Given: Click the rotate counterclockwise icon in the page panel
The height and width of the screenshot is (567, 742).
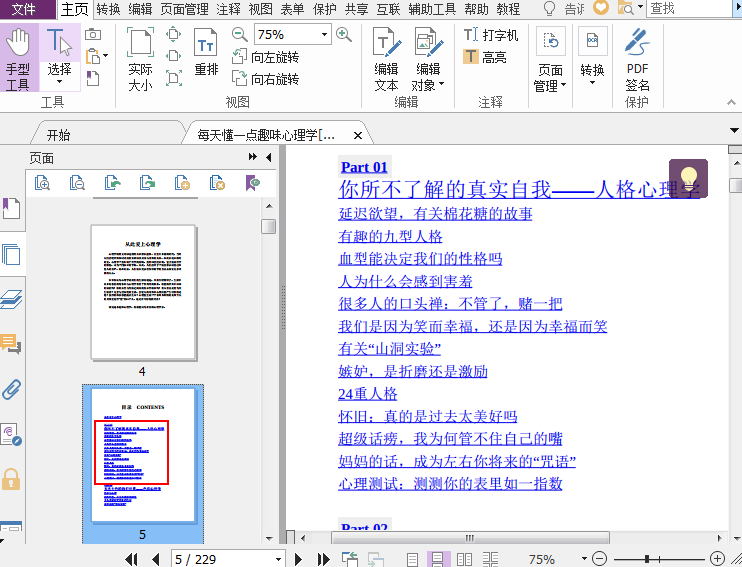Looking at the screenshot, I should tap(112, 183).
